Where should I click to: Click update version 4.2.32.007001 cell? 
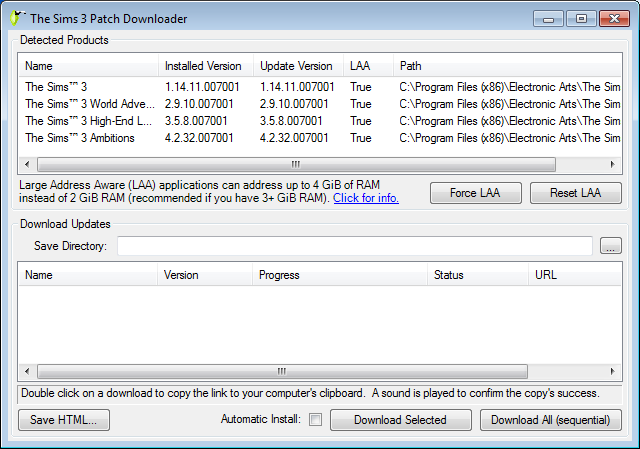point(294,138)
